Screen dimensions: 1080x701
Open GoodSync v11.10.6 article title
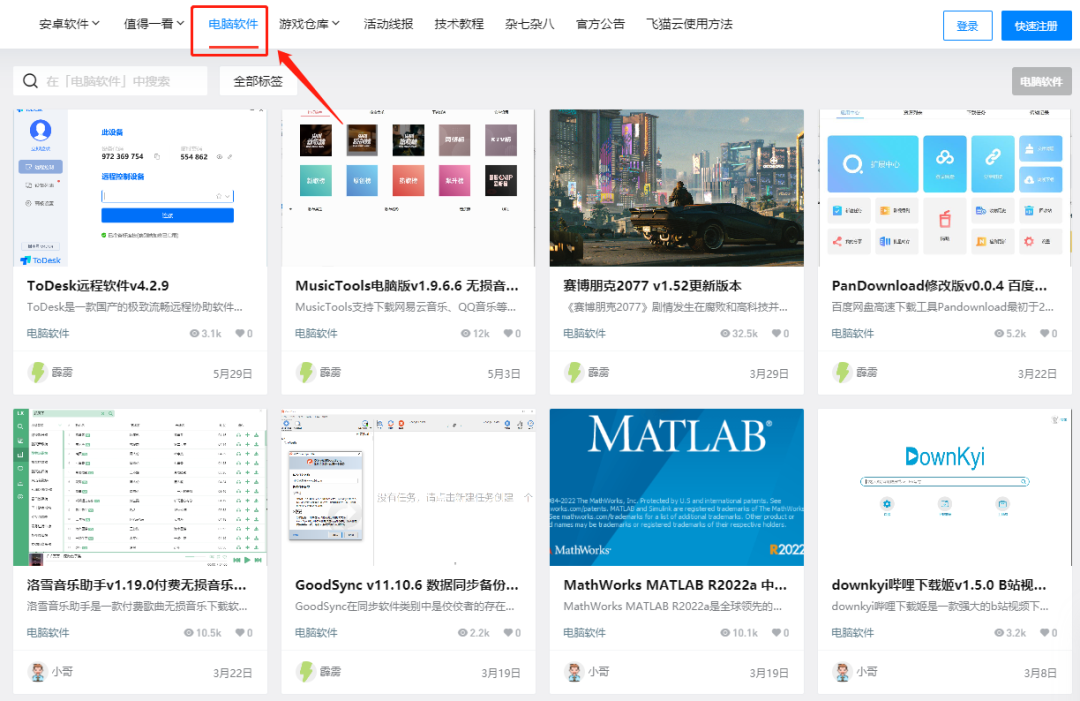click(406, 585)
